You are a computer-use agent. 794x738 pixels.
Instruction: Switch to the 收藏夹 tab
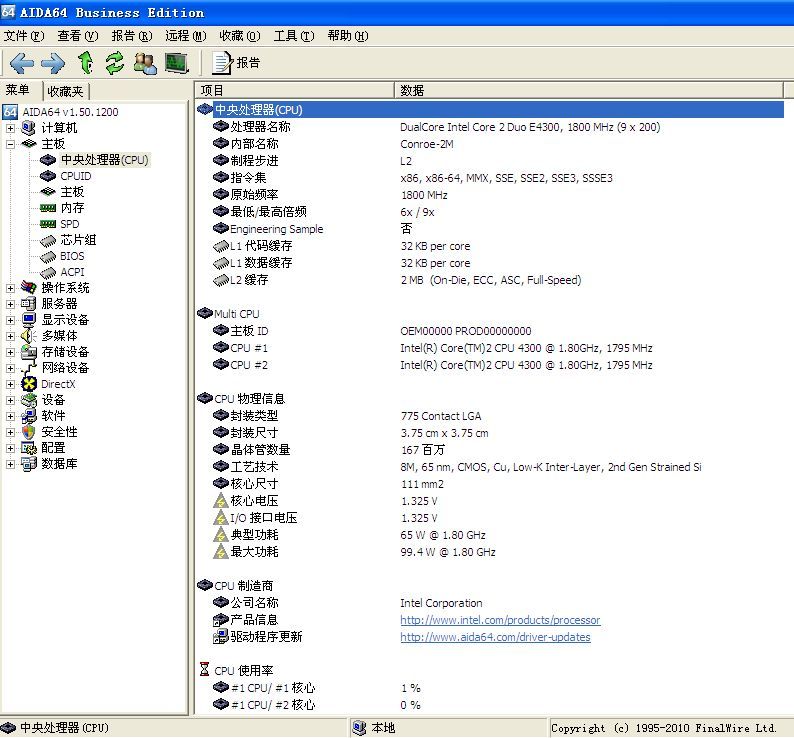[65, 91]
